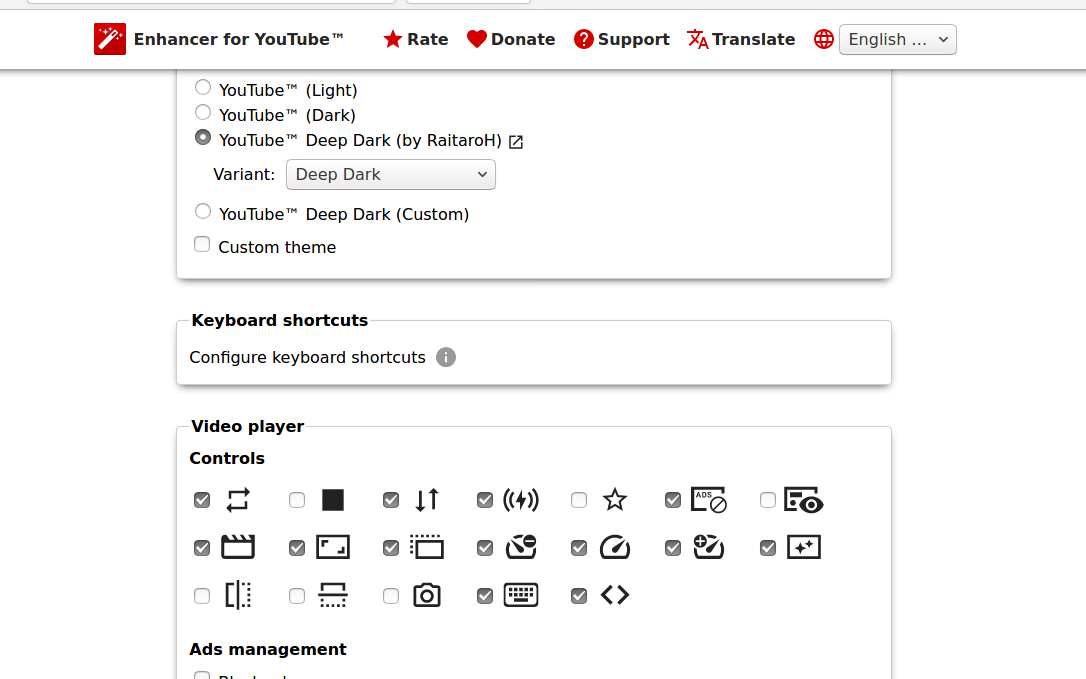The height and width of the screenshot is (679, 1086).
Task: Select YouTube Deep Dark (by RaitaroH) radio
Action: tap(203, 137)
